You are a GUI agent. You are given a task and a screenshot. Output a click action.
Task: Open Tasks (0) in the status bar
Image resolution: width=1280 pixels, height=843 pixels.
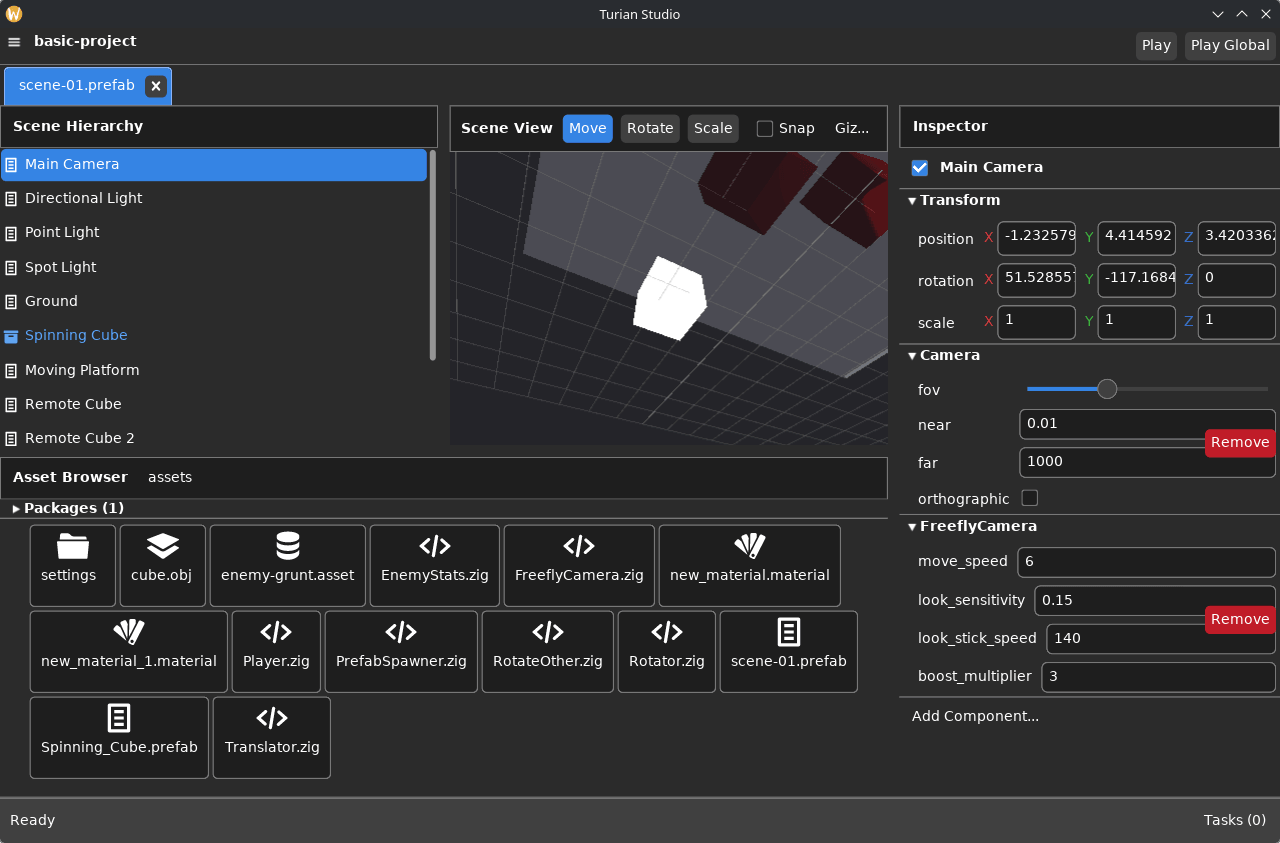pyautogui.click(x=1235, y=820)
